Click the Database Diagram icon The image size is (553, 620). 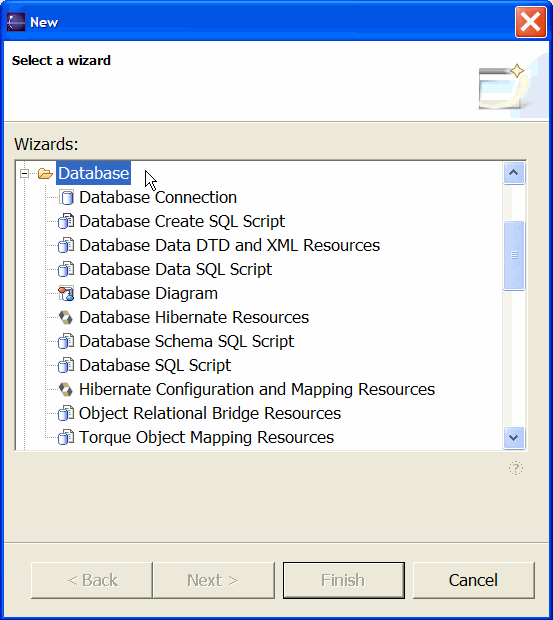pyautogui.click(x=66, y=293)
